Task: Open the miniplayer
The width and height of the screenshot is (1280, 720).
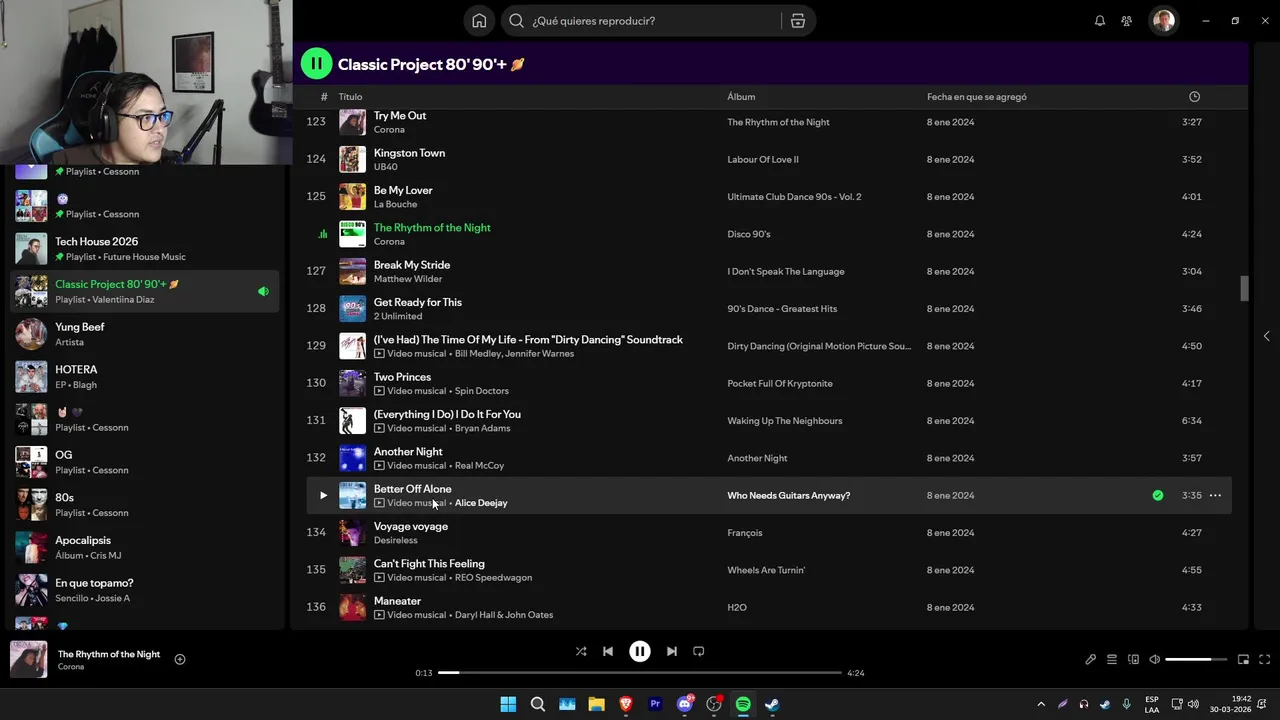Action: (x=1243, y=659)
